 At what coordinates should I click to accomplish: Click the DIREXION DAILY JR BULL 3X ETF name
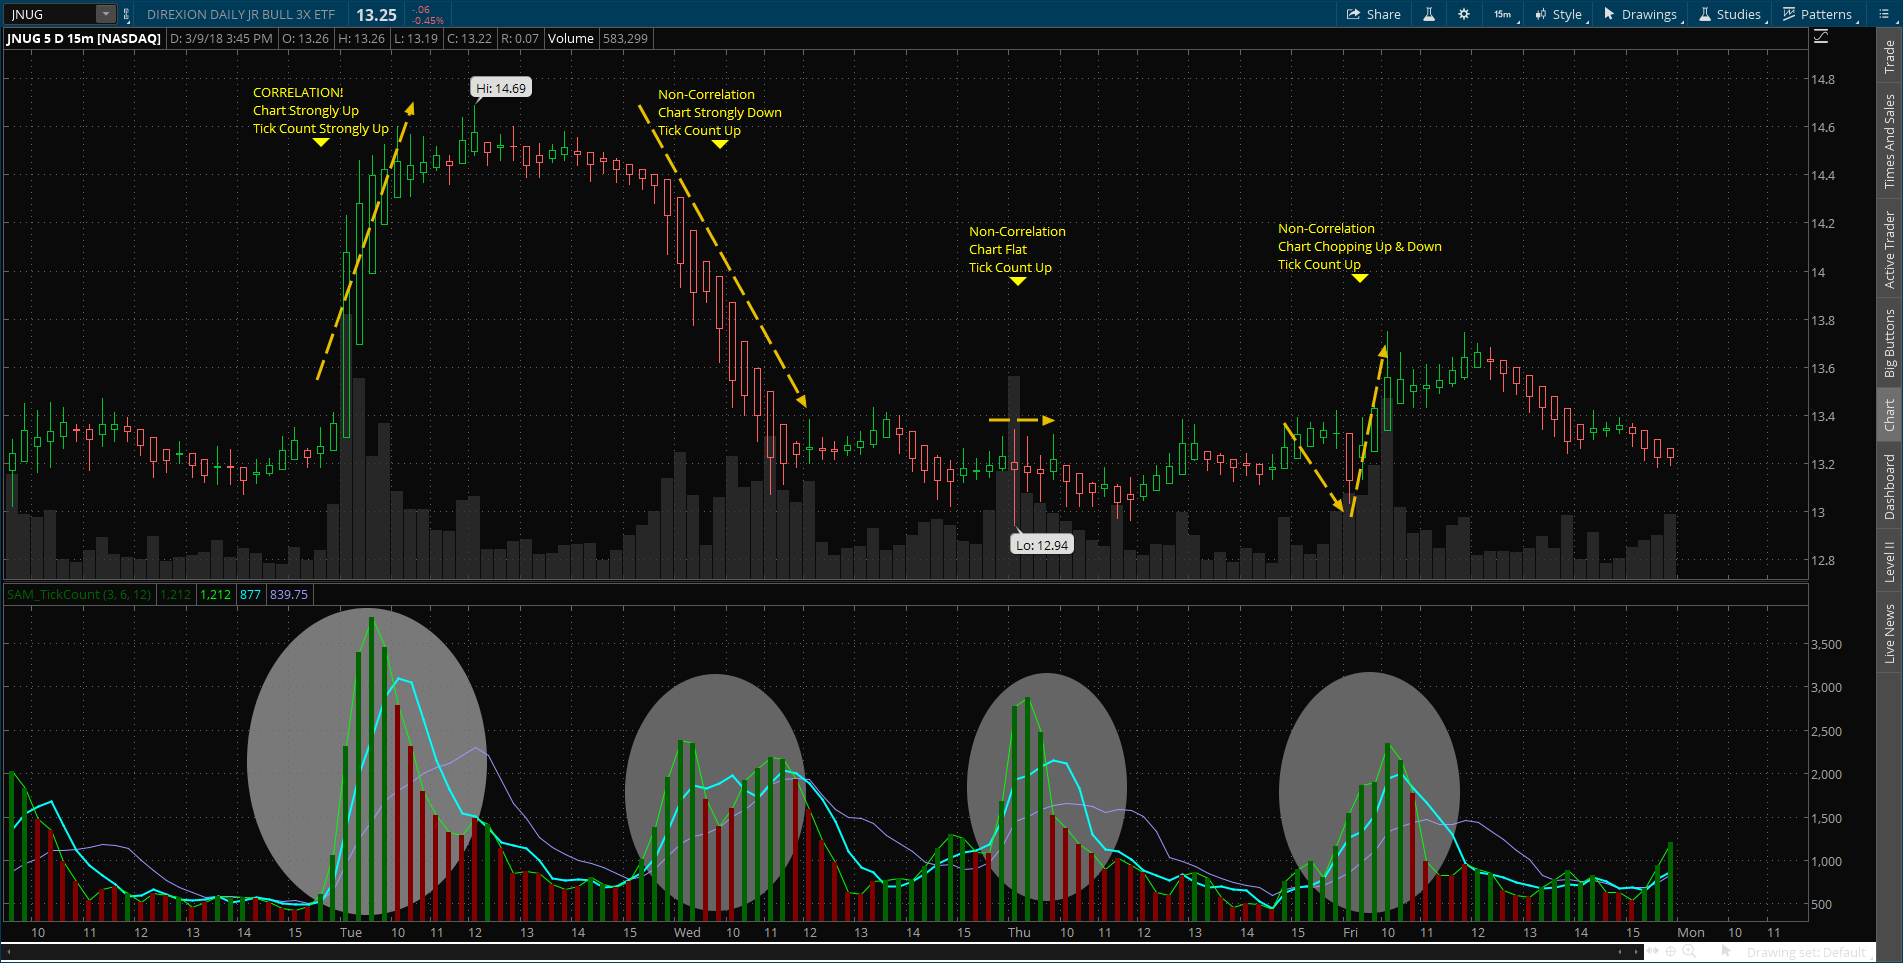click(241, 14)
